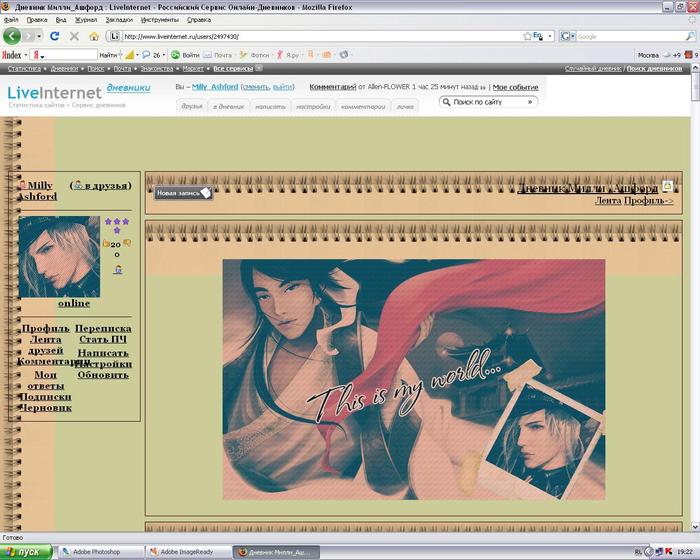Open the Справка menu
Image resolution: width=700 pixels, height=560 pixels.
(199, 20)
